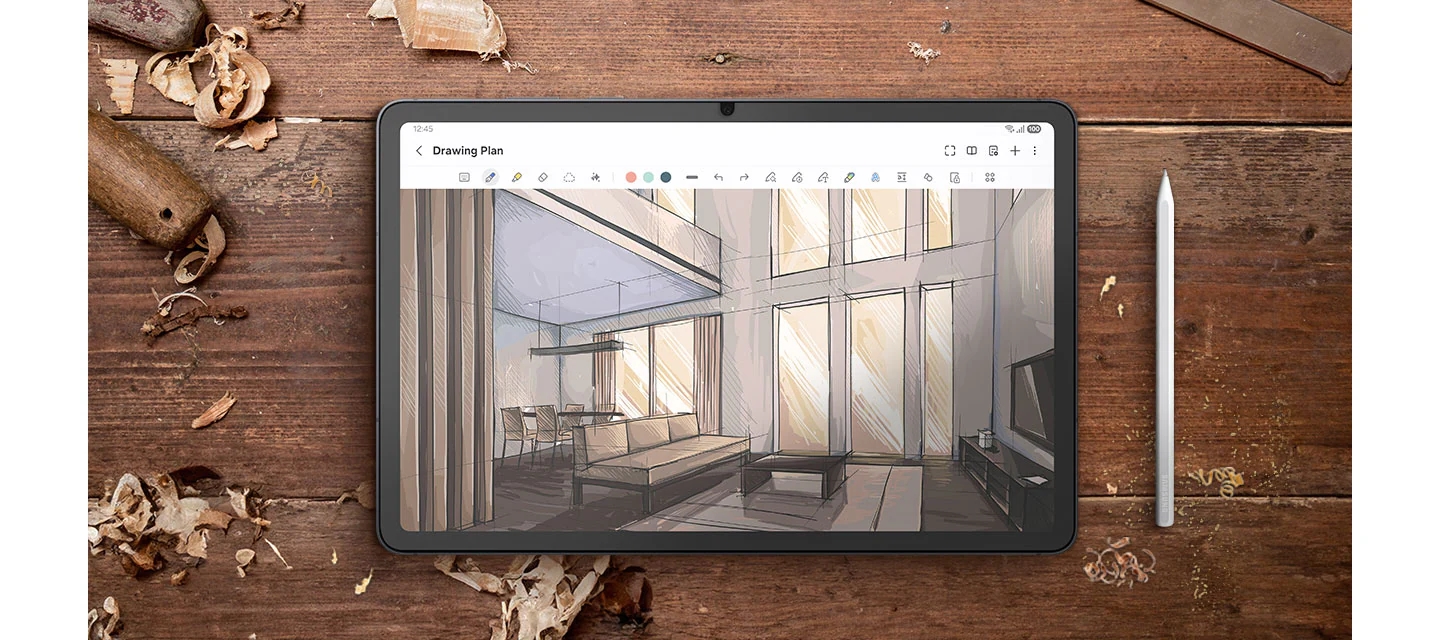The height and width of the screenshot is (640, 1440).
Task: Add a new page with the plus button
Action: [1014, 150]
